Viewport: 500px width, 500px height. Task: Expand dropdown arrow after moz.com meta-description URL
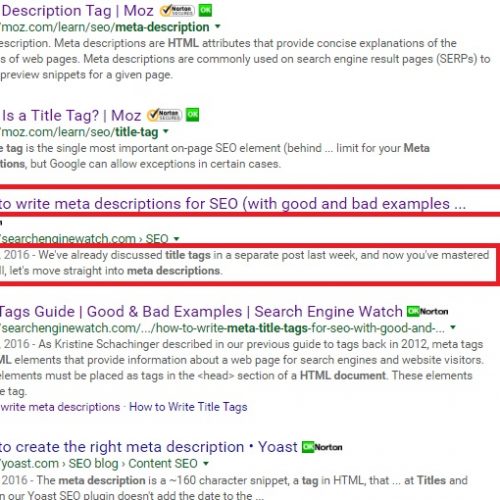tap(218, 26)
